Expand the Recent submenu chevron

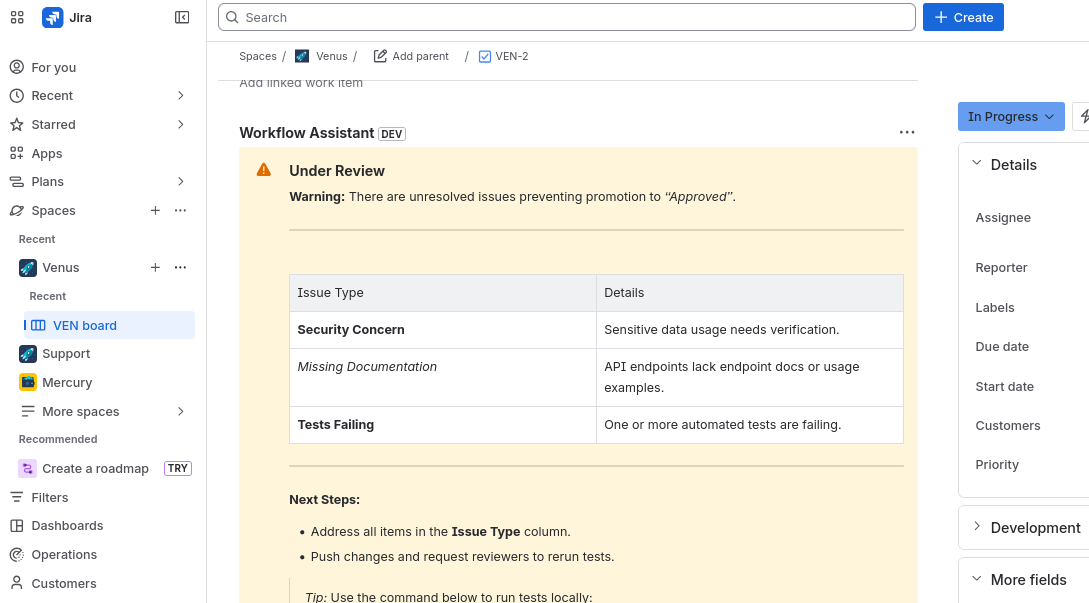[x=181, y=96]
